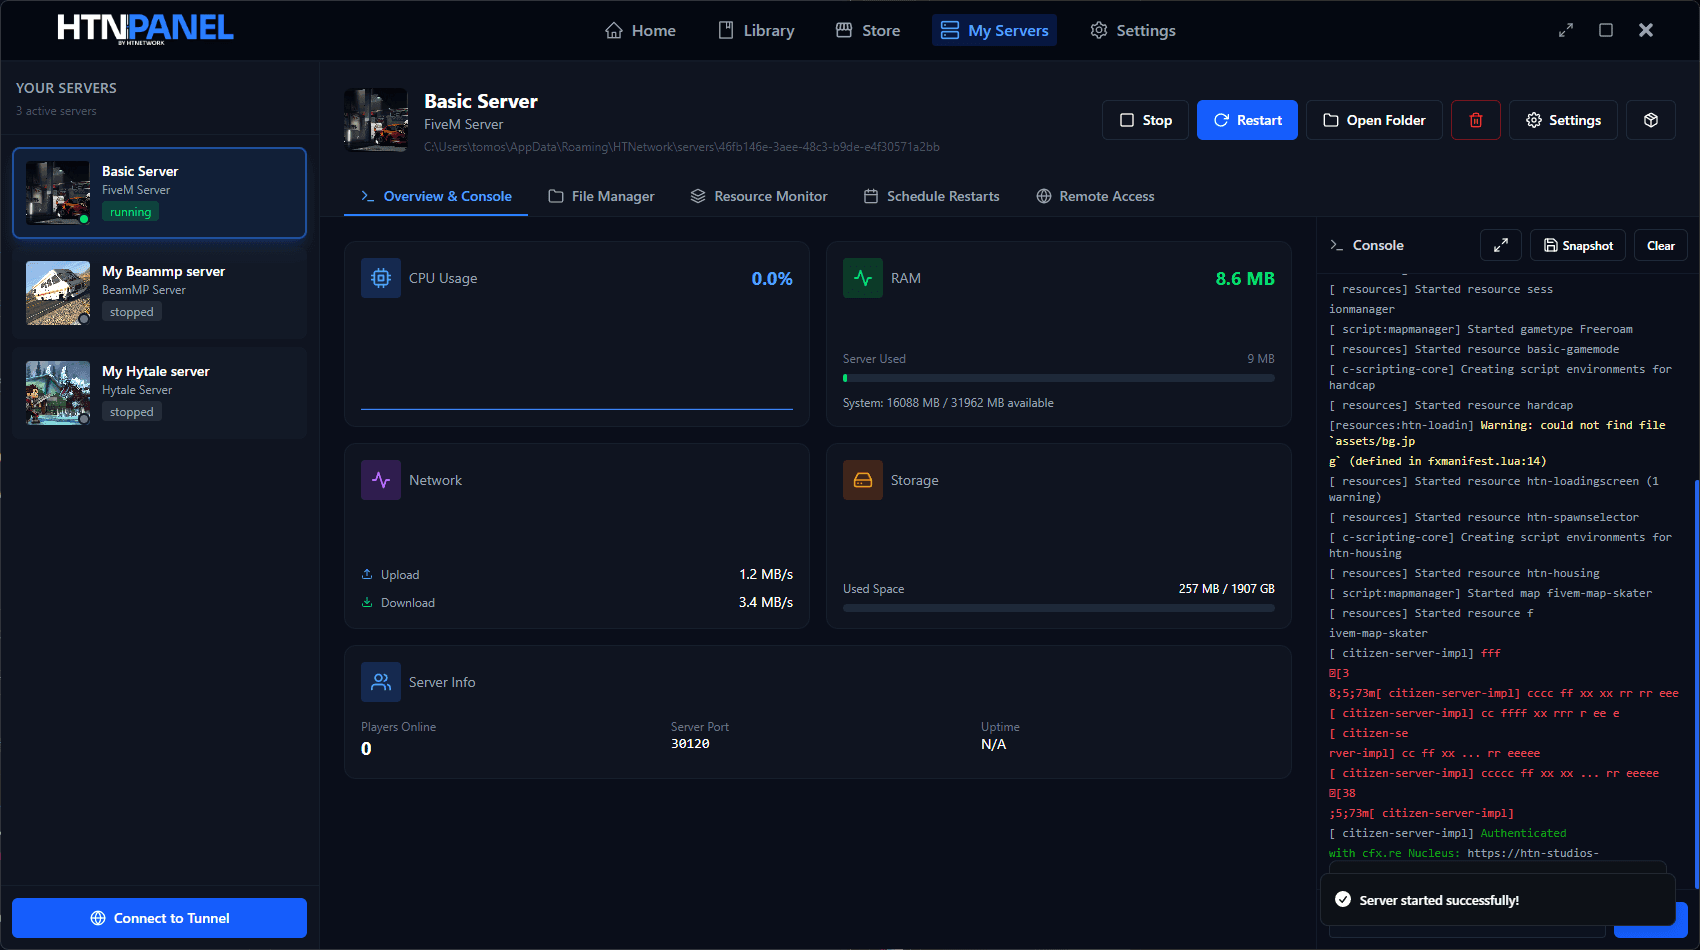Open the File Manager tab

(601, 196)
